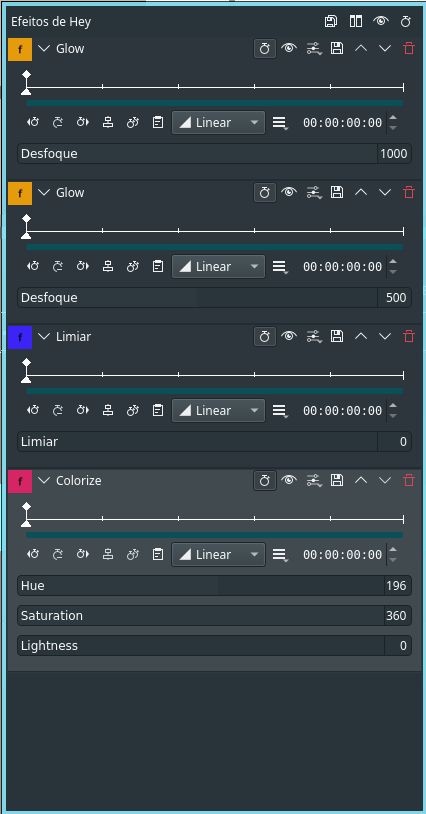Viewport: 426px width, 814px height.
Task: Copy keyframes to clipboard in Colorize
Action: tap(158, 555)
